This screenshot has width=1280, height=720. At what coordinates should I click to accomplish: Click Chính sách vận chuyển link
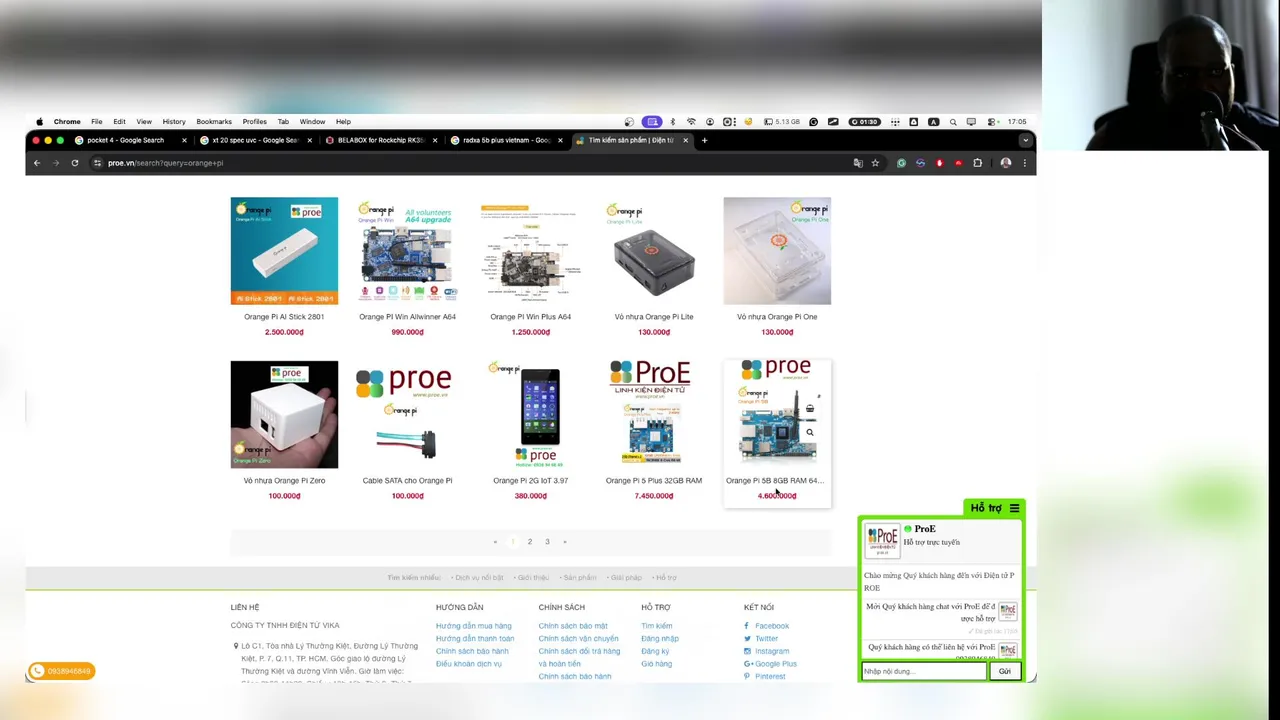click(579, 638)
